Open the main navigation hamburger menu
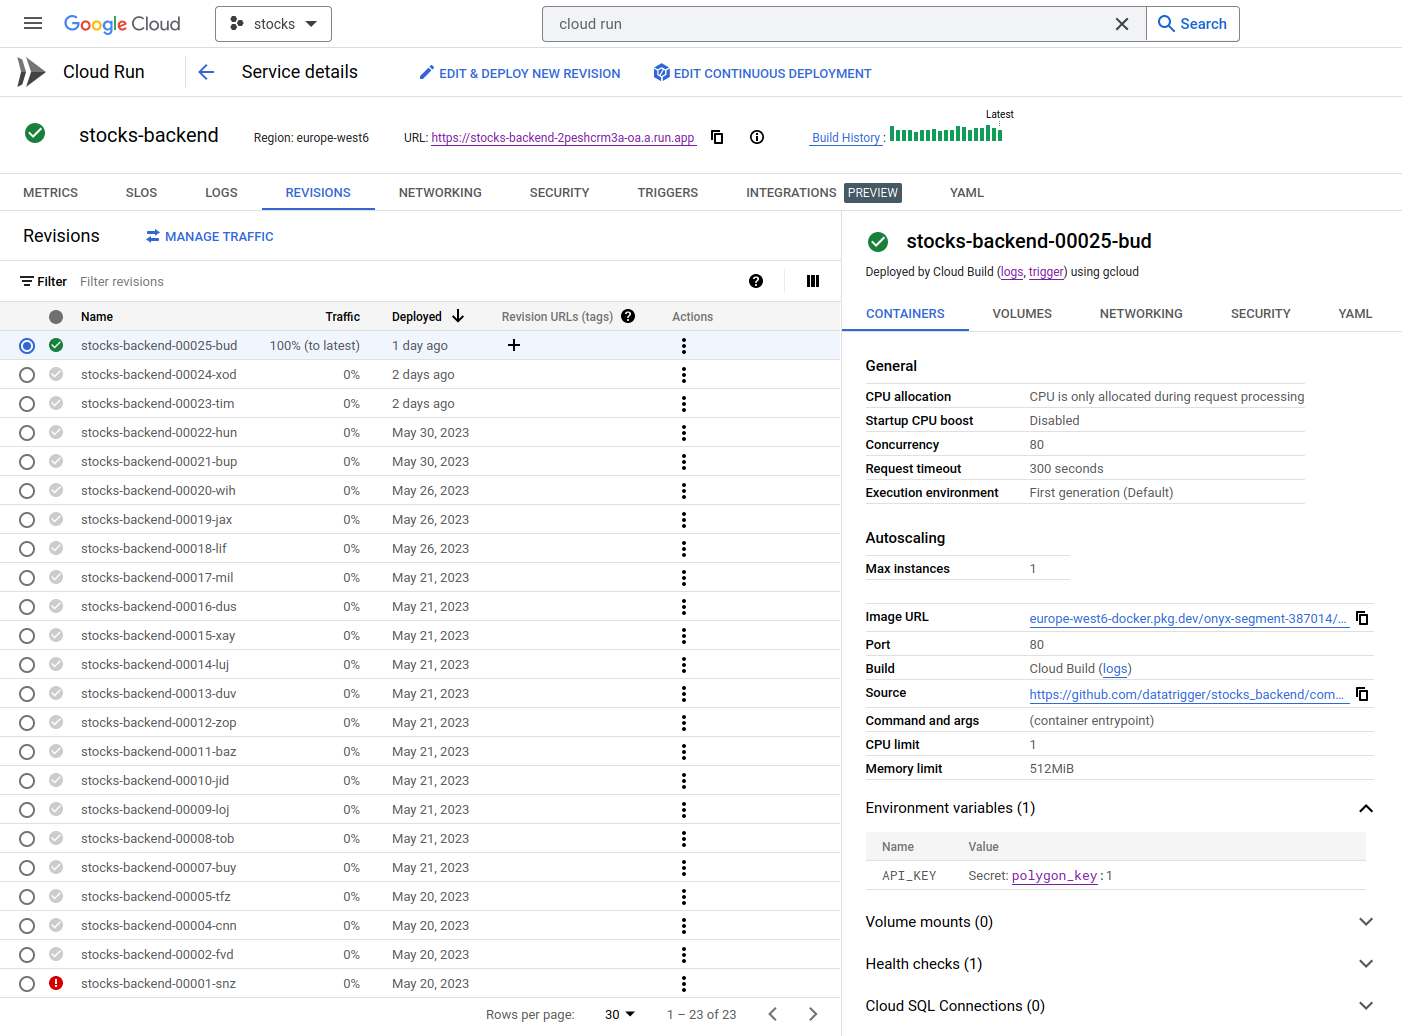The image size is (1402, 1036). (33, 23)
